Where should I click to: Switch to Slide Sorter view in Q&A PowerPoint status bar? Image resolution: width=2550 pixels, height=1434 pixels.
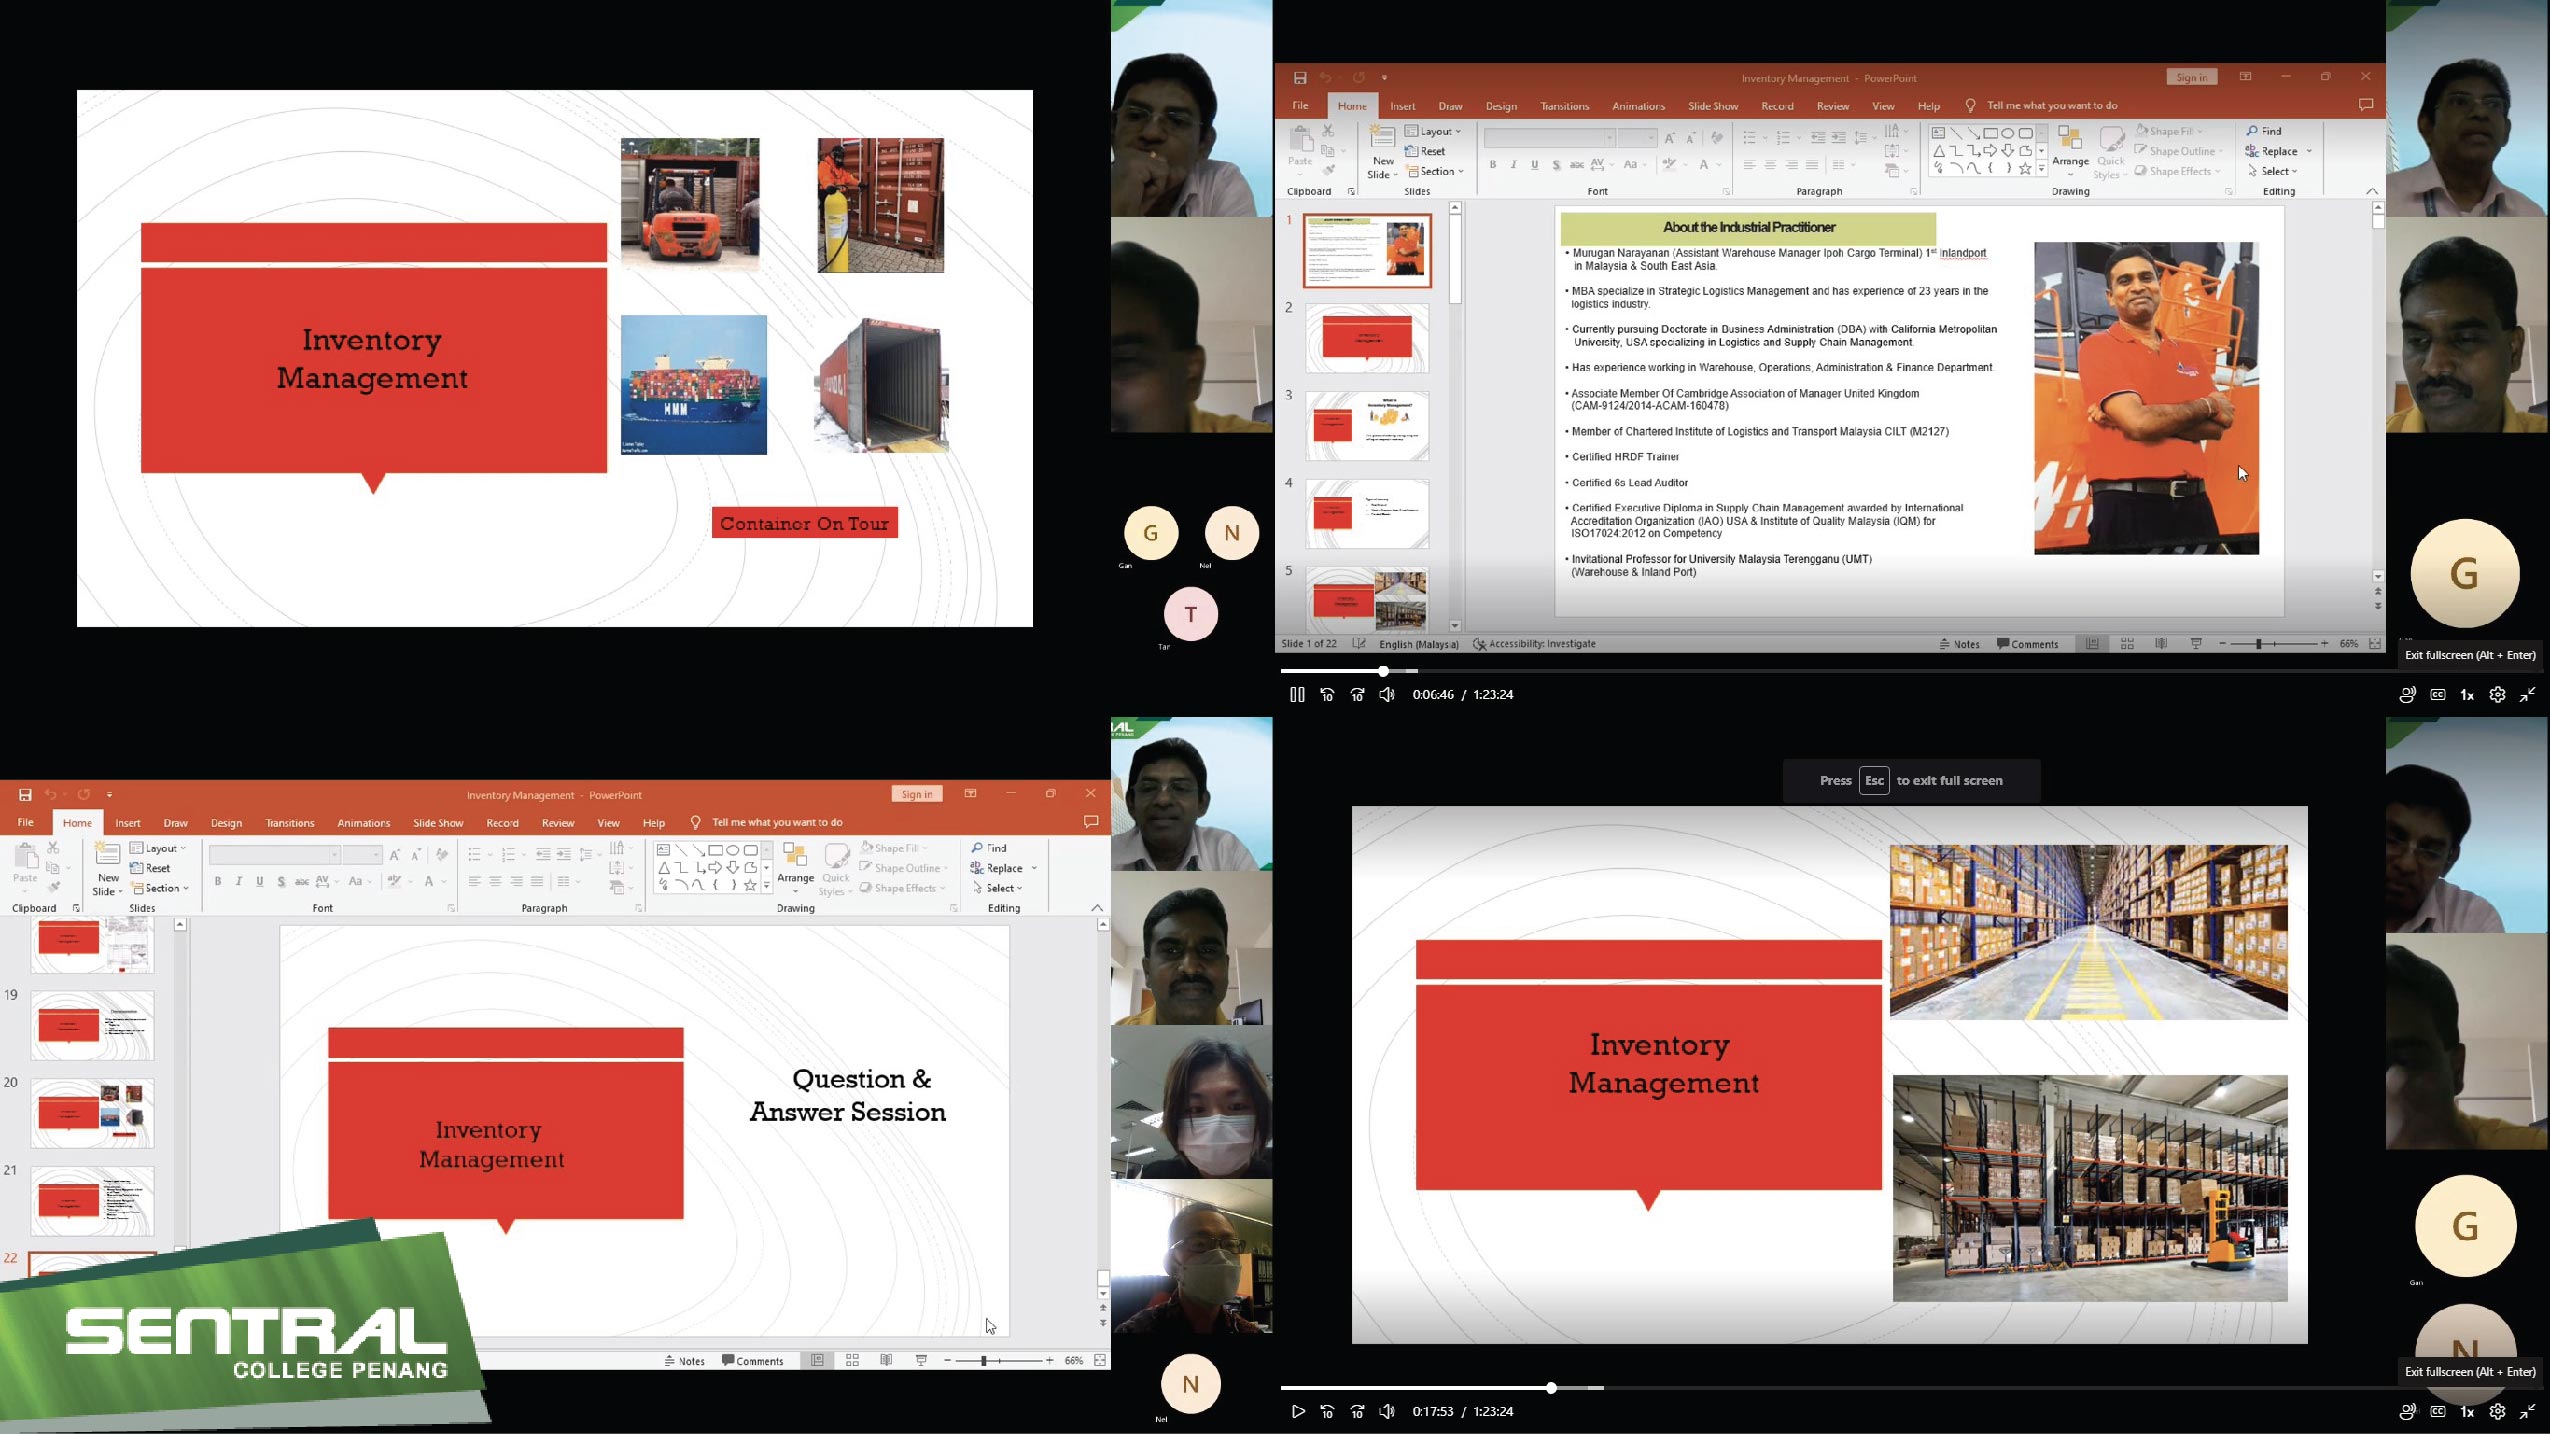[852, 1360]
